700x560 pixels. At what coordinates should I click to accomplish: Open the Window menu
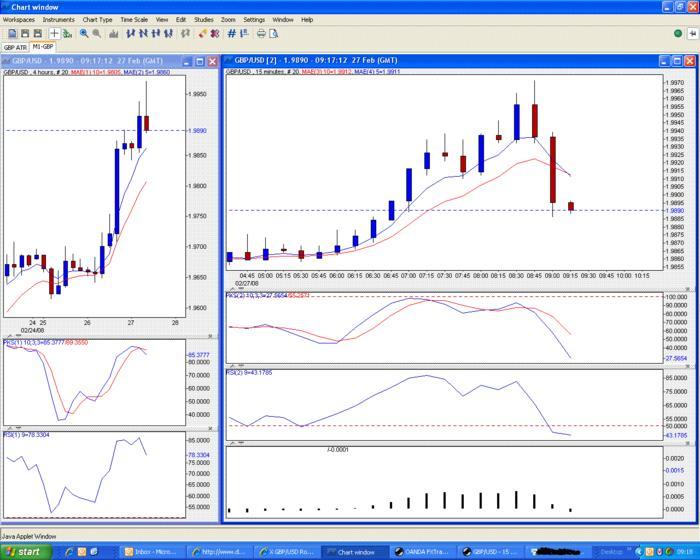pos(283,20)
